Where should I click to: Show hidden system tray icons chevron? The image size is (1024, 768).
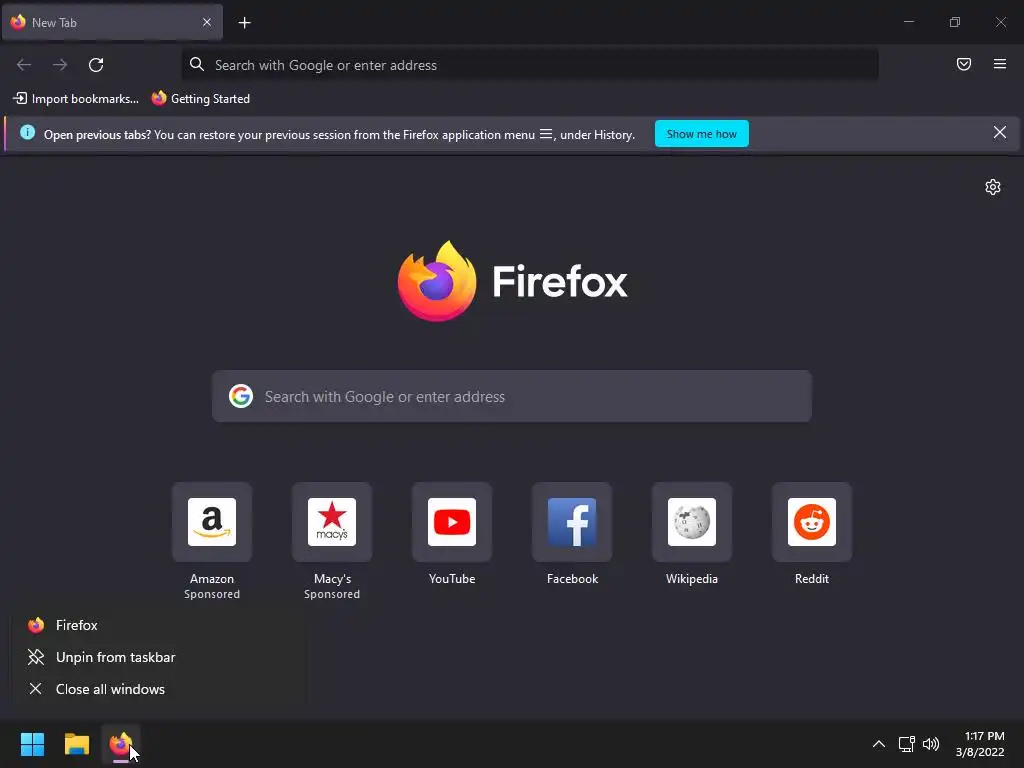(879, 744)
